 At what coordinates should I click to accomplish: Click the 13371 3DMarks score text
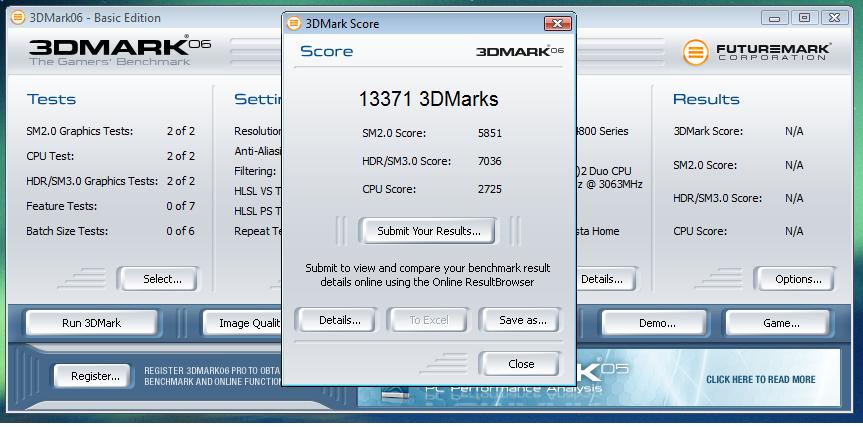[428, 99]
